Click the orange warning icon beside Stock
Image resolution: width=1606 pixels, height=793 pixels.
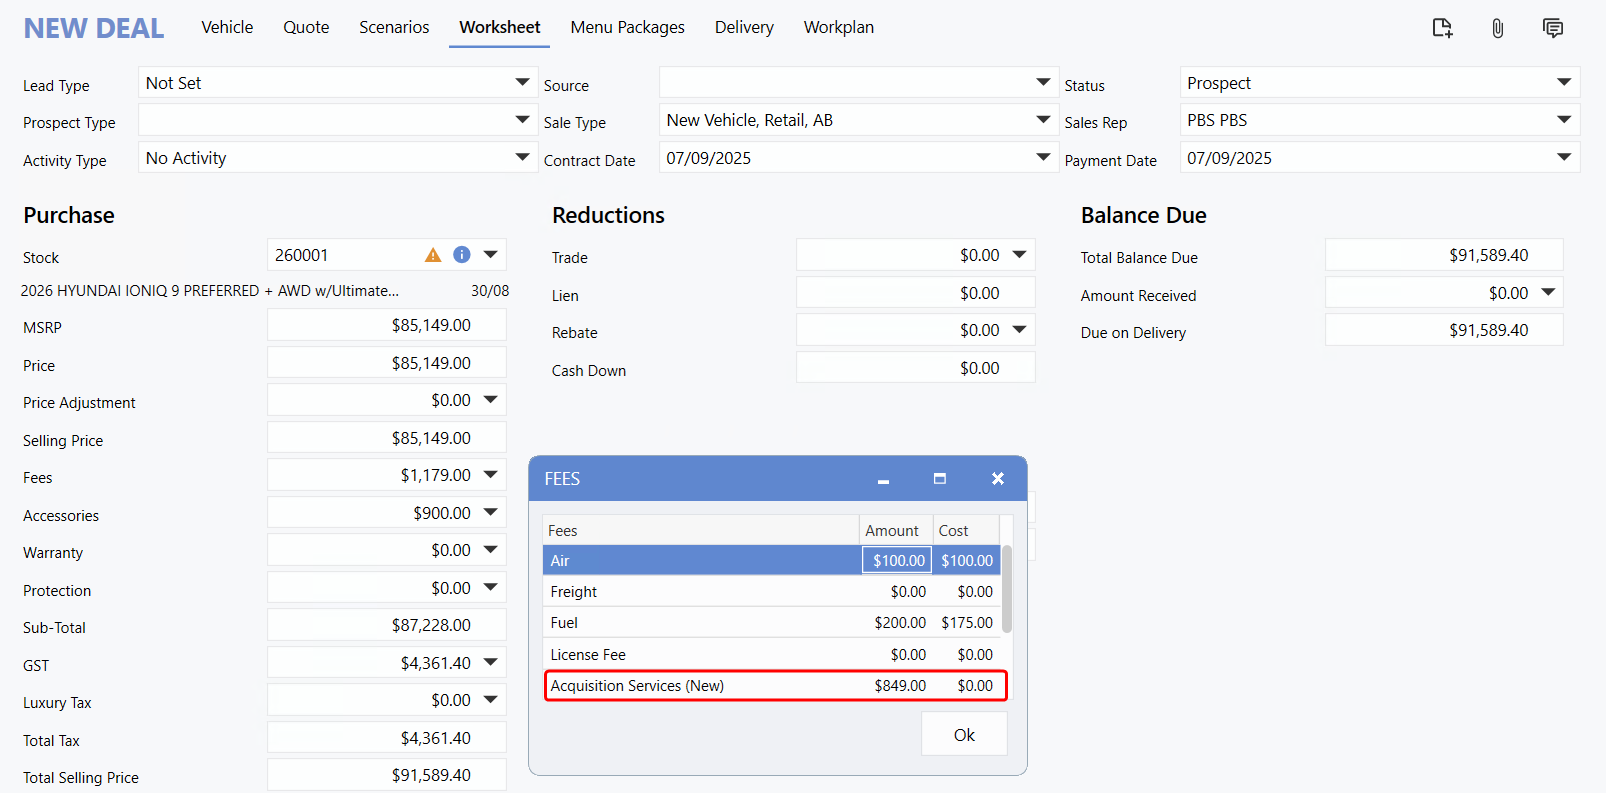[x=433, y=255]
